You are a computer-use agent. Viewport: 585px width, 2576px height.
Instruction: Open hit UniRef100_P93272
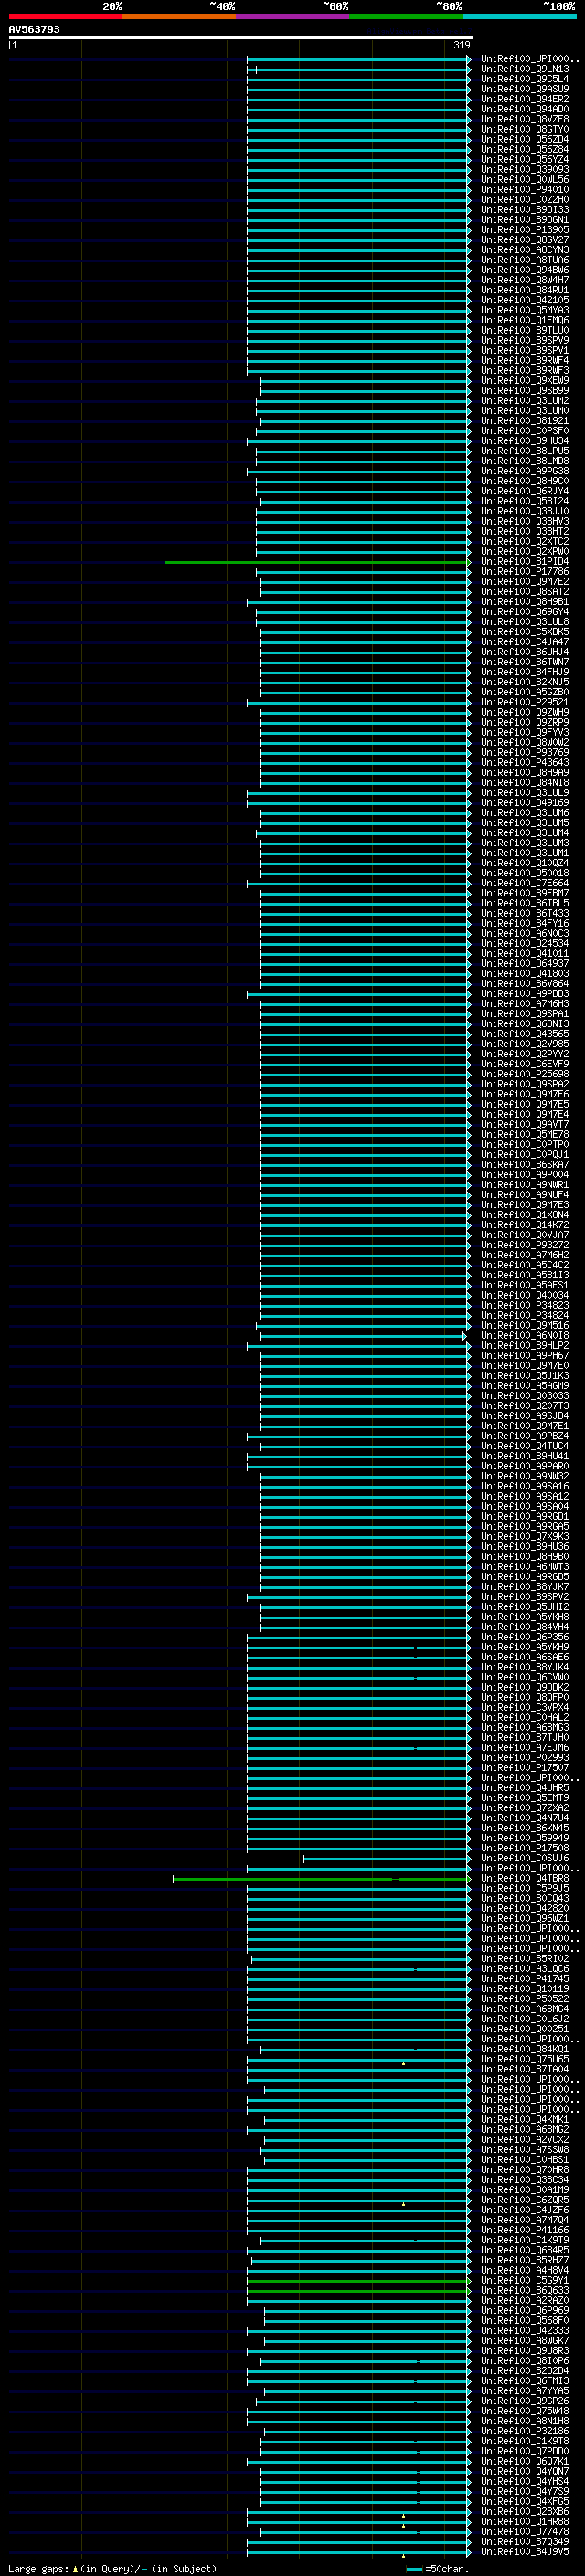[x=524, y=1245]
